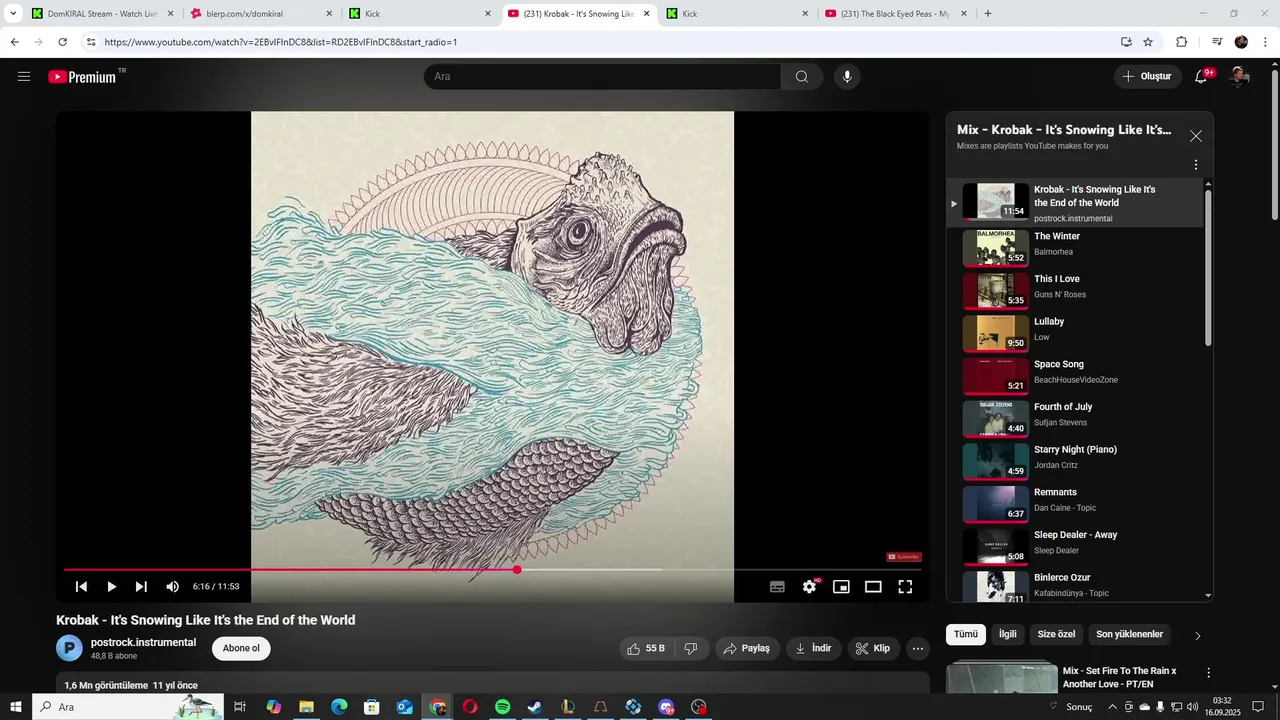The height and width of the screenshot is (720, 1280).
Task: Open player settings gear
Action: pyautogui.click(x=810, y=587)
